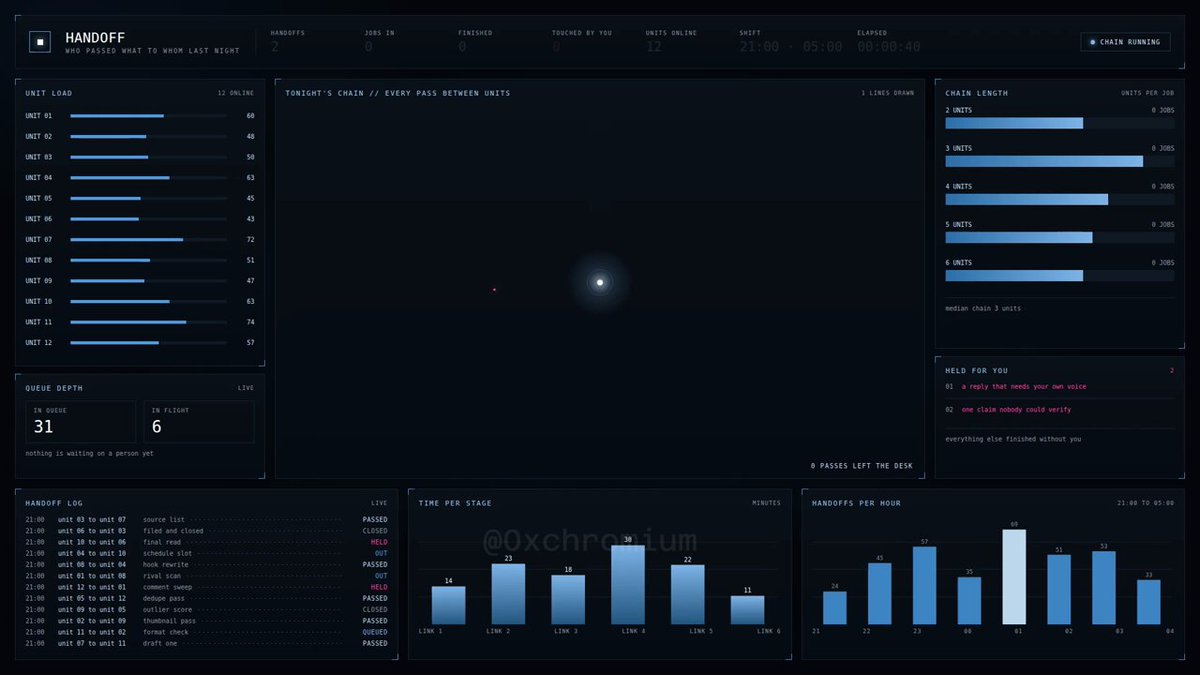Click the Units Online value 12 in header
Viewport: 1200px width, 675px height.
[654, 47]
